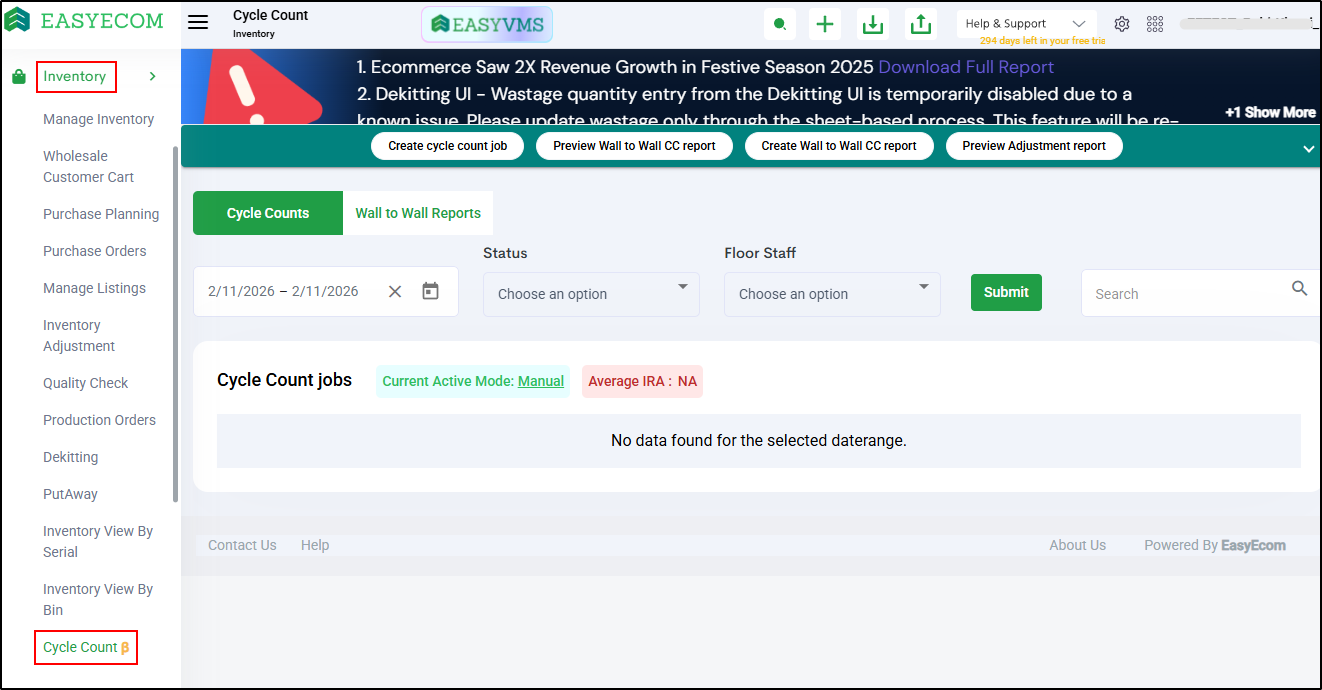Collapse the teal action bar chevron
This screenshot has height=690, width=1322.
(1308, 149)
